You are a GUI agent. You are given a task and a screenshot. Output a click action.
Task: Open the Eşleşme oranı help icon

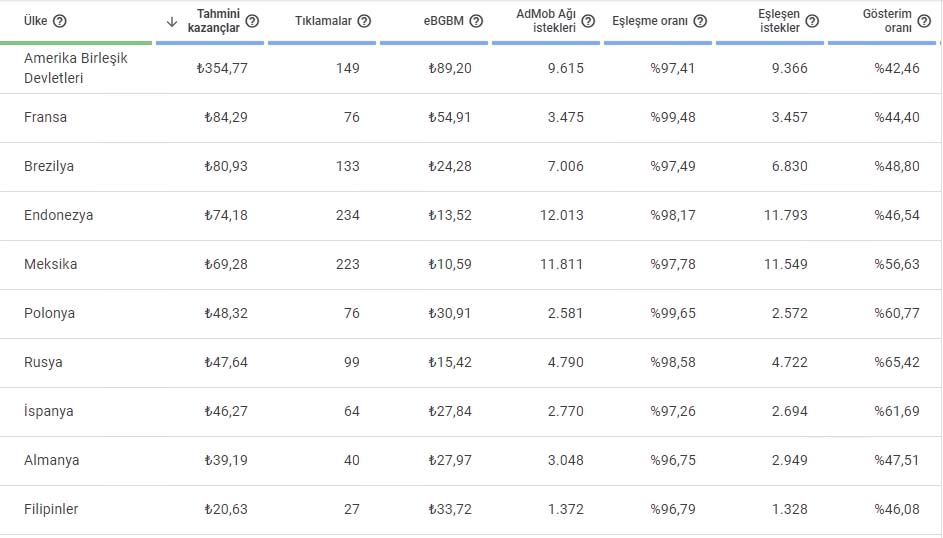coord(700,21)
